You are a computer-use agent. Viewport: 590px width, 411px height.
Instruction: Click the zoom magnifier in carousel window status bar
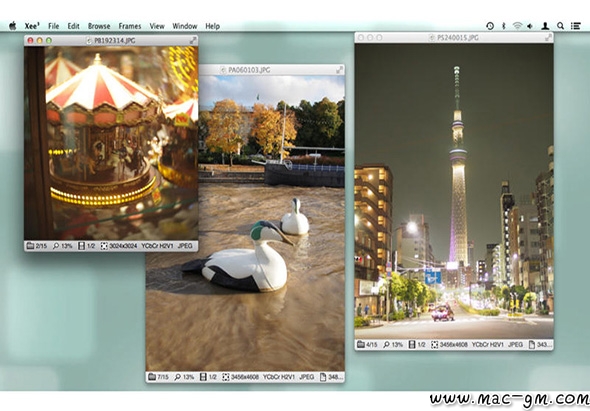(56, 246)
